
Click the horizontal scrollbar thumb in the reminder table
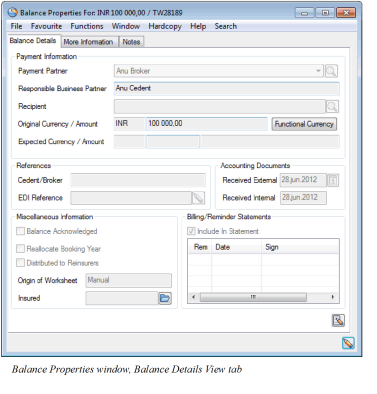tap(253, 297)
